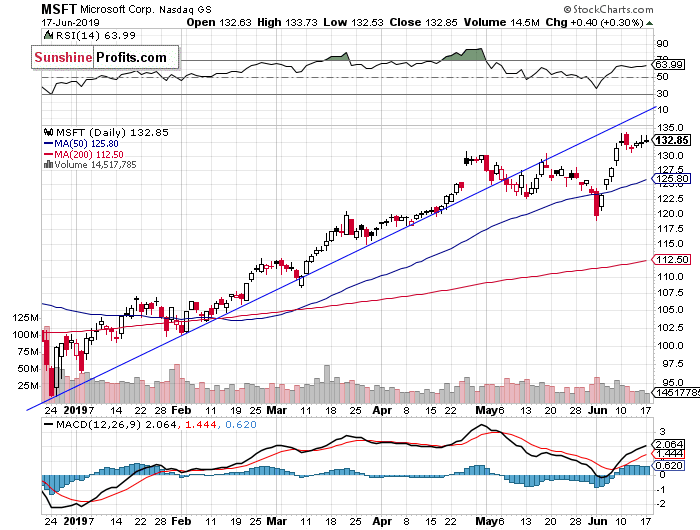Click the RSI 90 axis label
The height and width of the screenshot is (530, 700).
(x=663, y=44)
